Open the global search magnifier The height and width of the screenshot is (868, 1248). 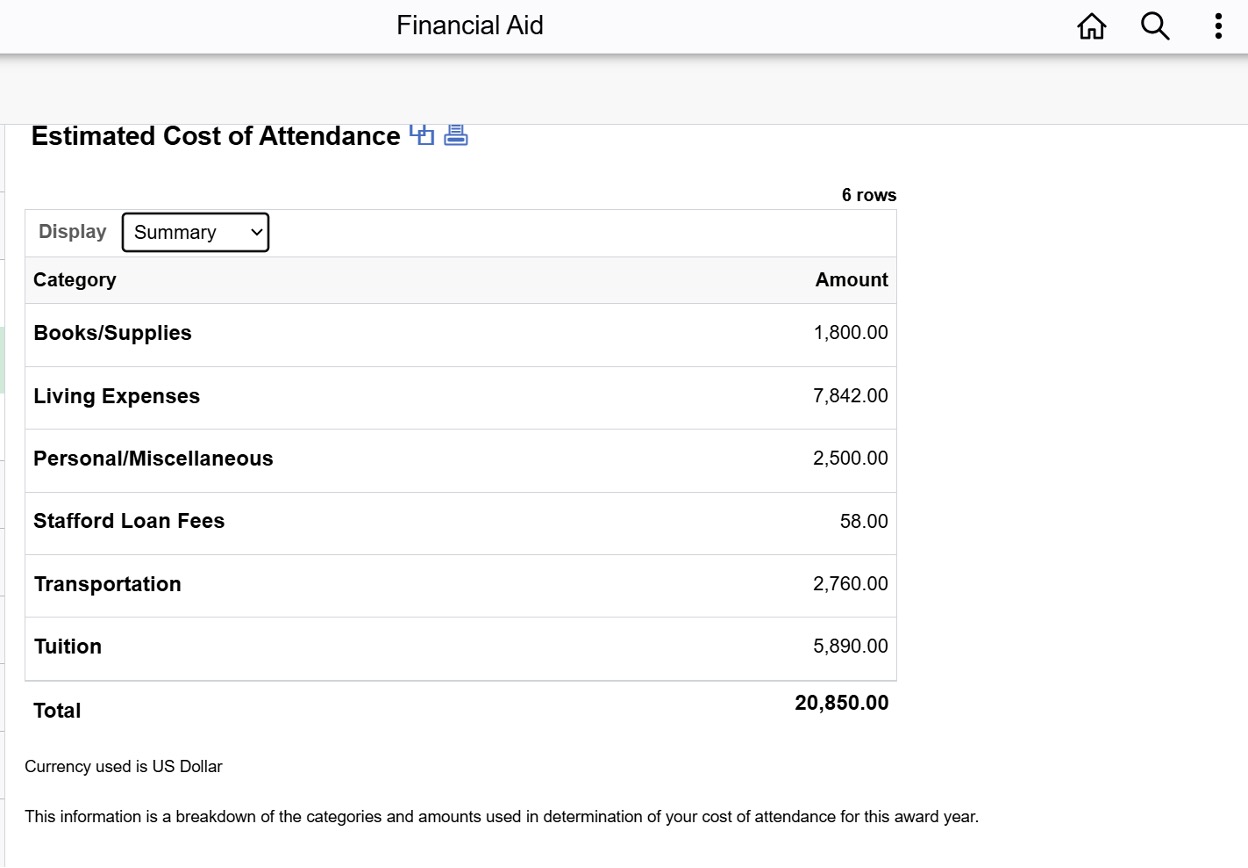click(1155, 26)
